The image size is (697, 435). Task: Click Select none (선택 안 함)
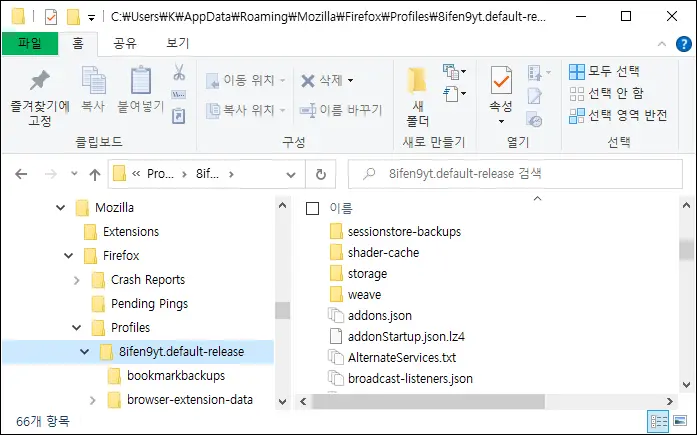tap(606, 93)
